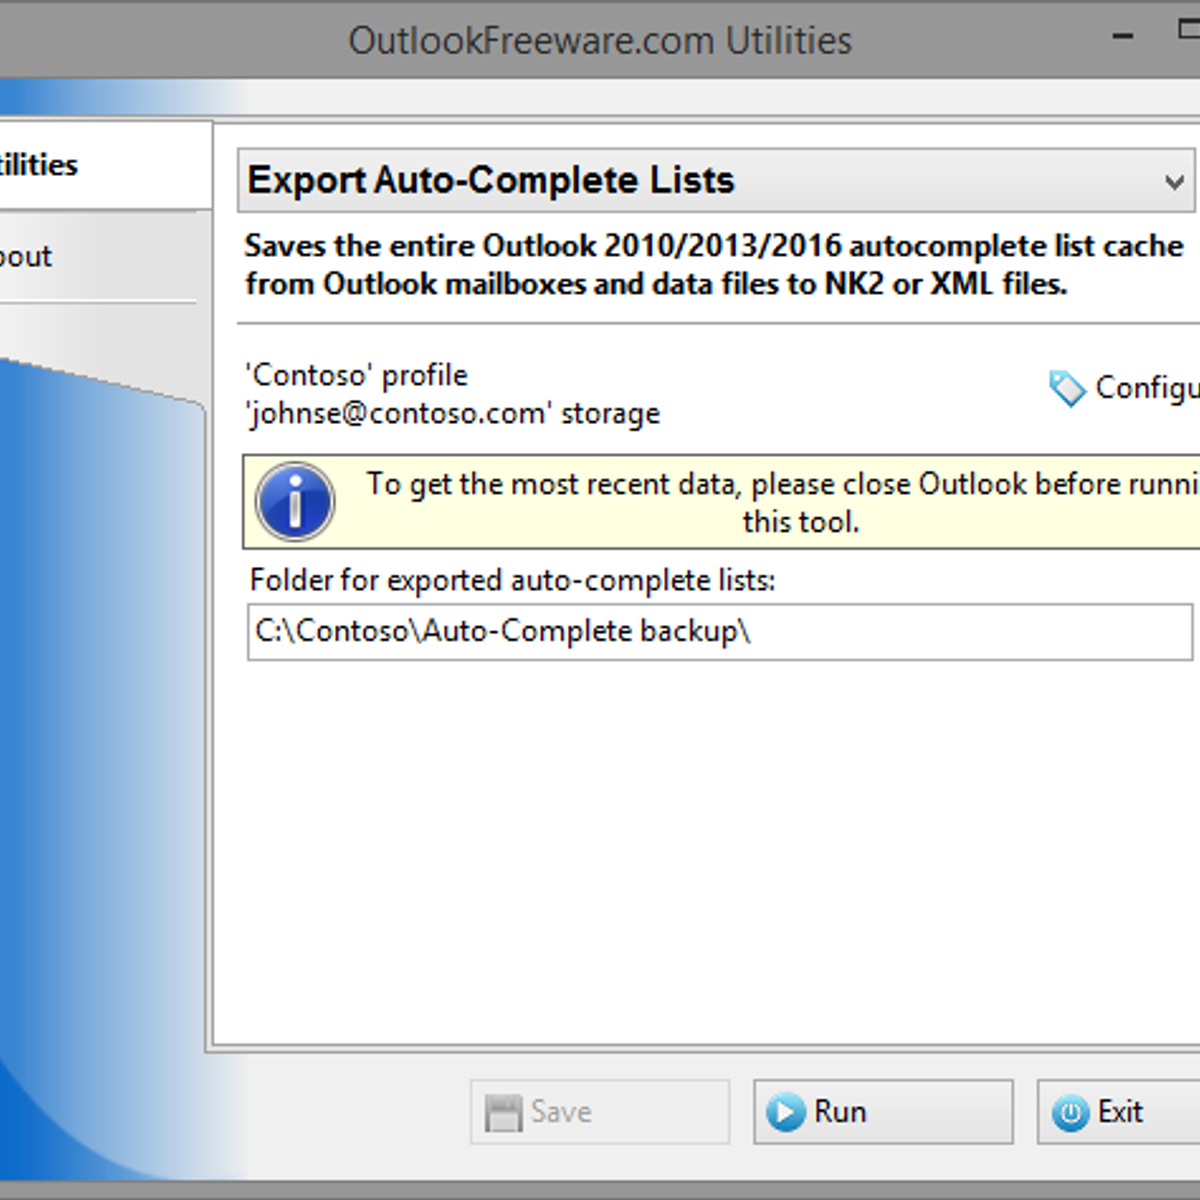Click the floppy disk Save icon

pyautogui.click(x=503, y=1112)
